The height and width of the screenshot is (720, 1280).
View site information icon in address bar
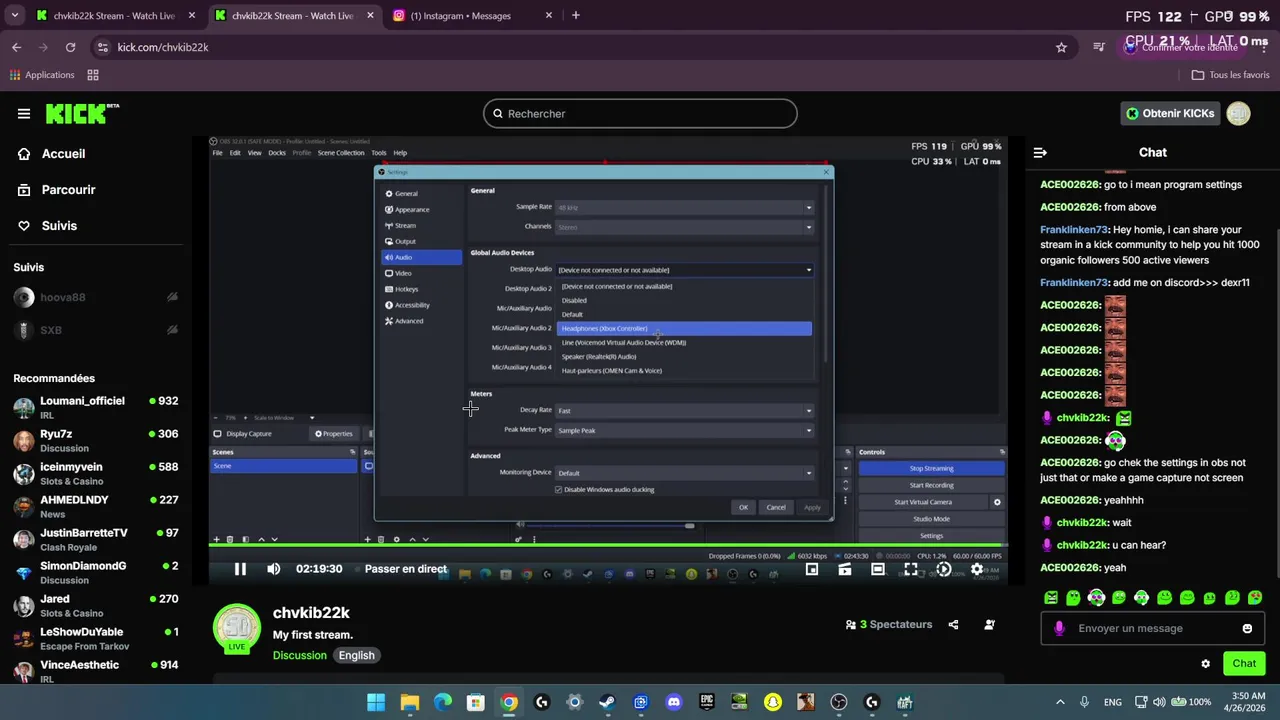tap(102, 47)
